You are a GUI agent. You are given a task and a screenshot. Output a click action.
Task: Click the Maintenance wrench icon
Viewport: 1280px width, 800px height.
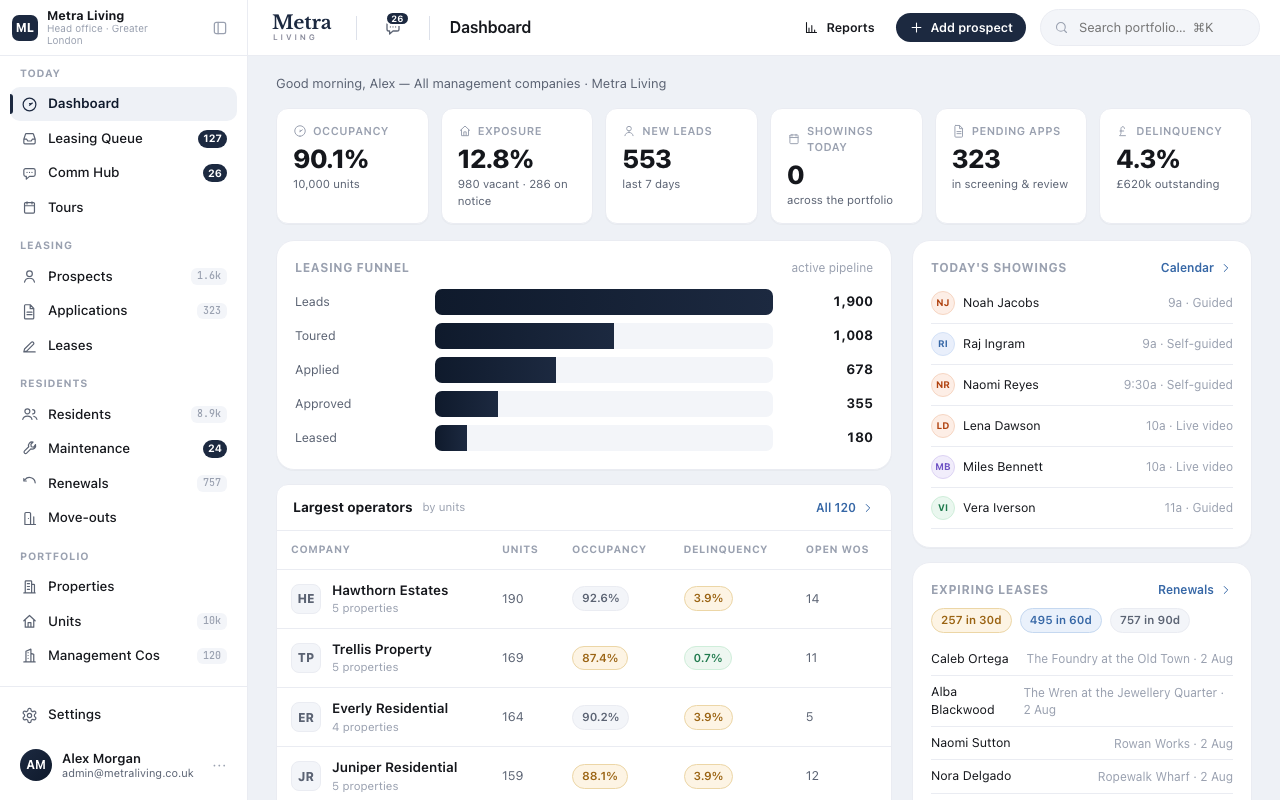(x=30, y=449)
